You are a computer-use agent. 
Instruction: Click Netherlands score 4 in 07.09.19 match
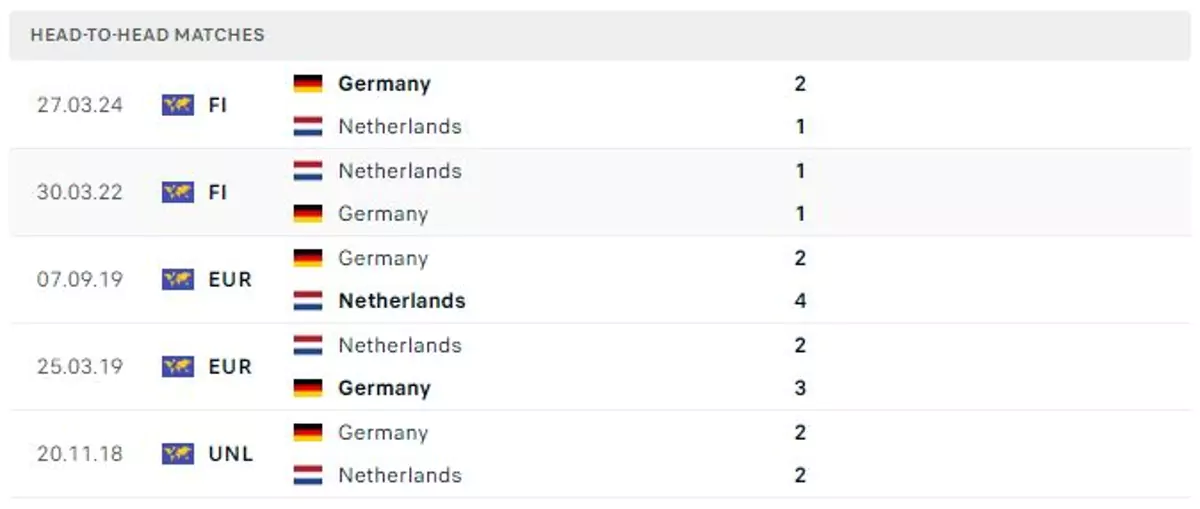click(800, 301)
